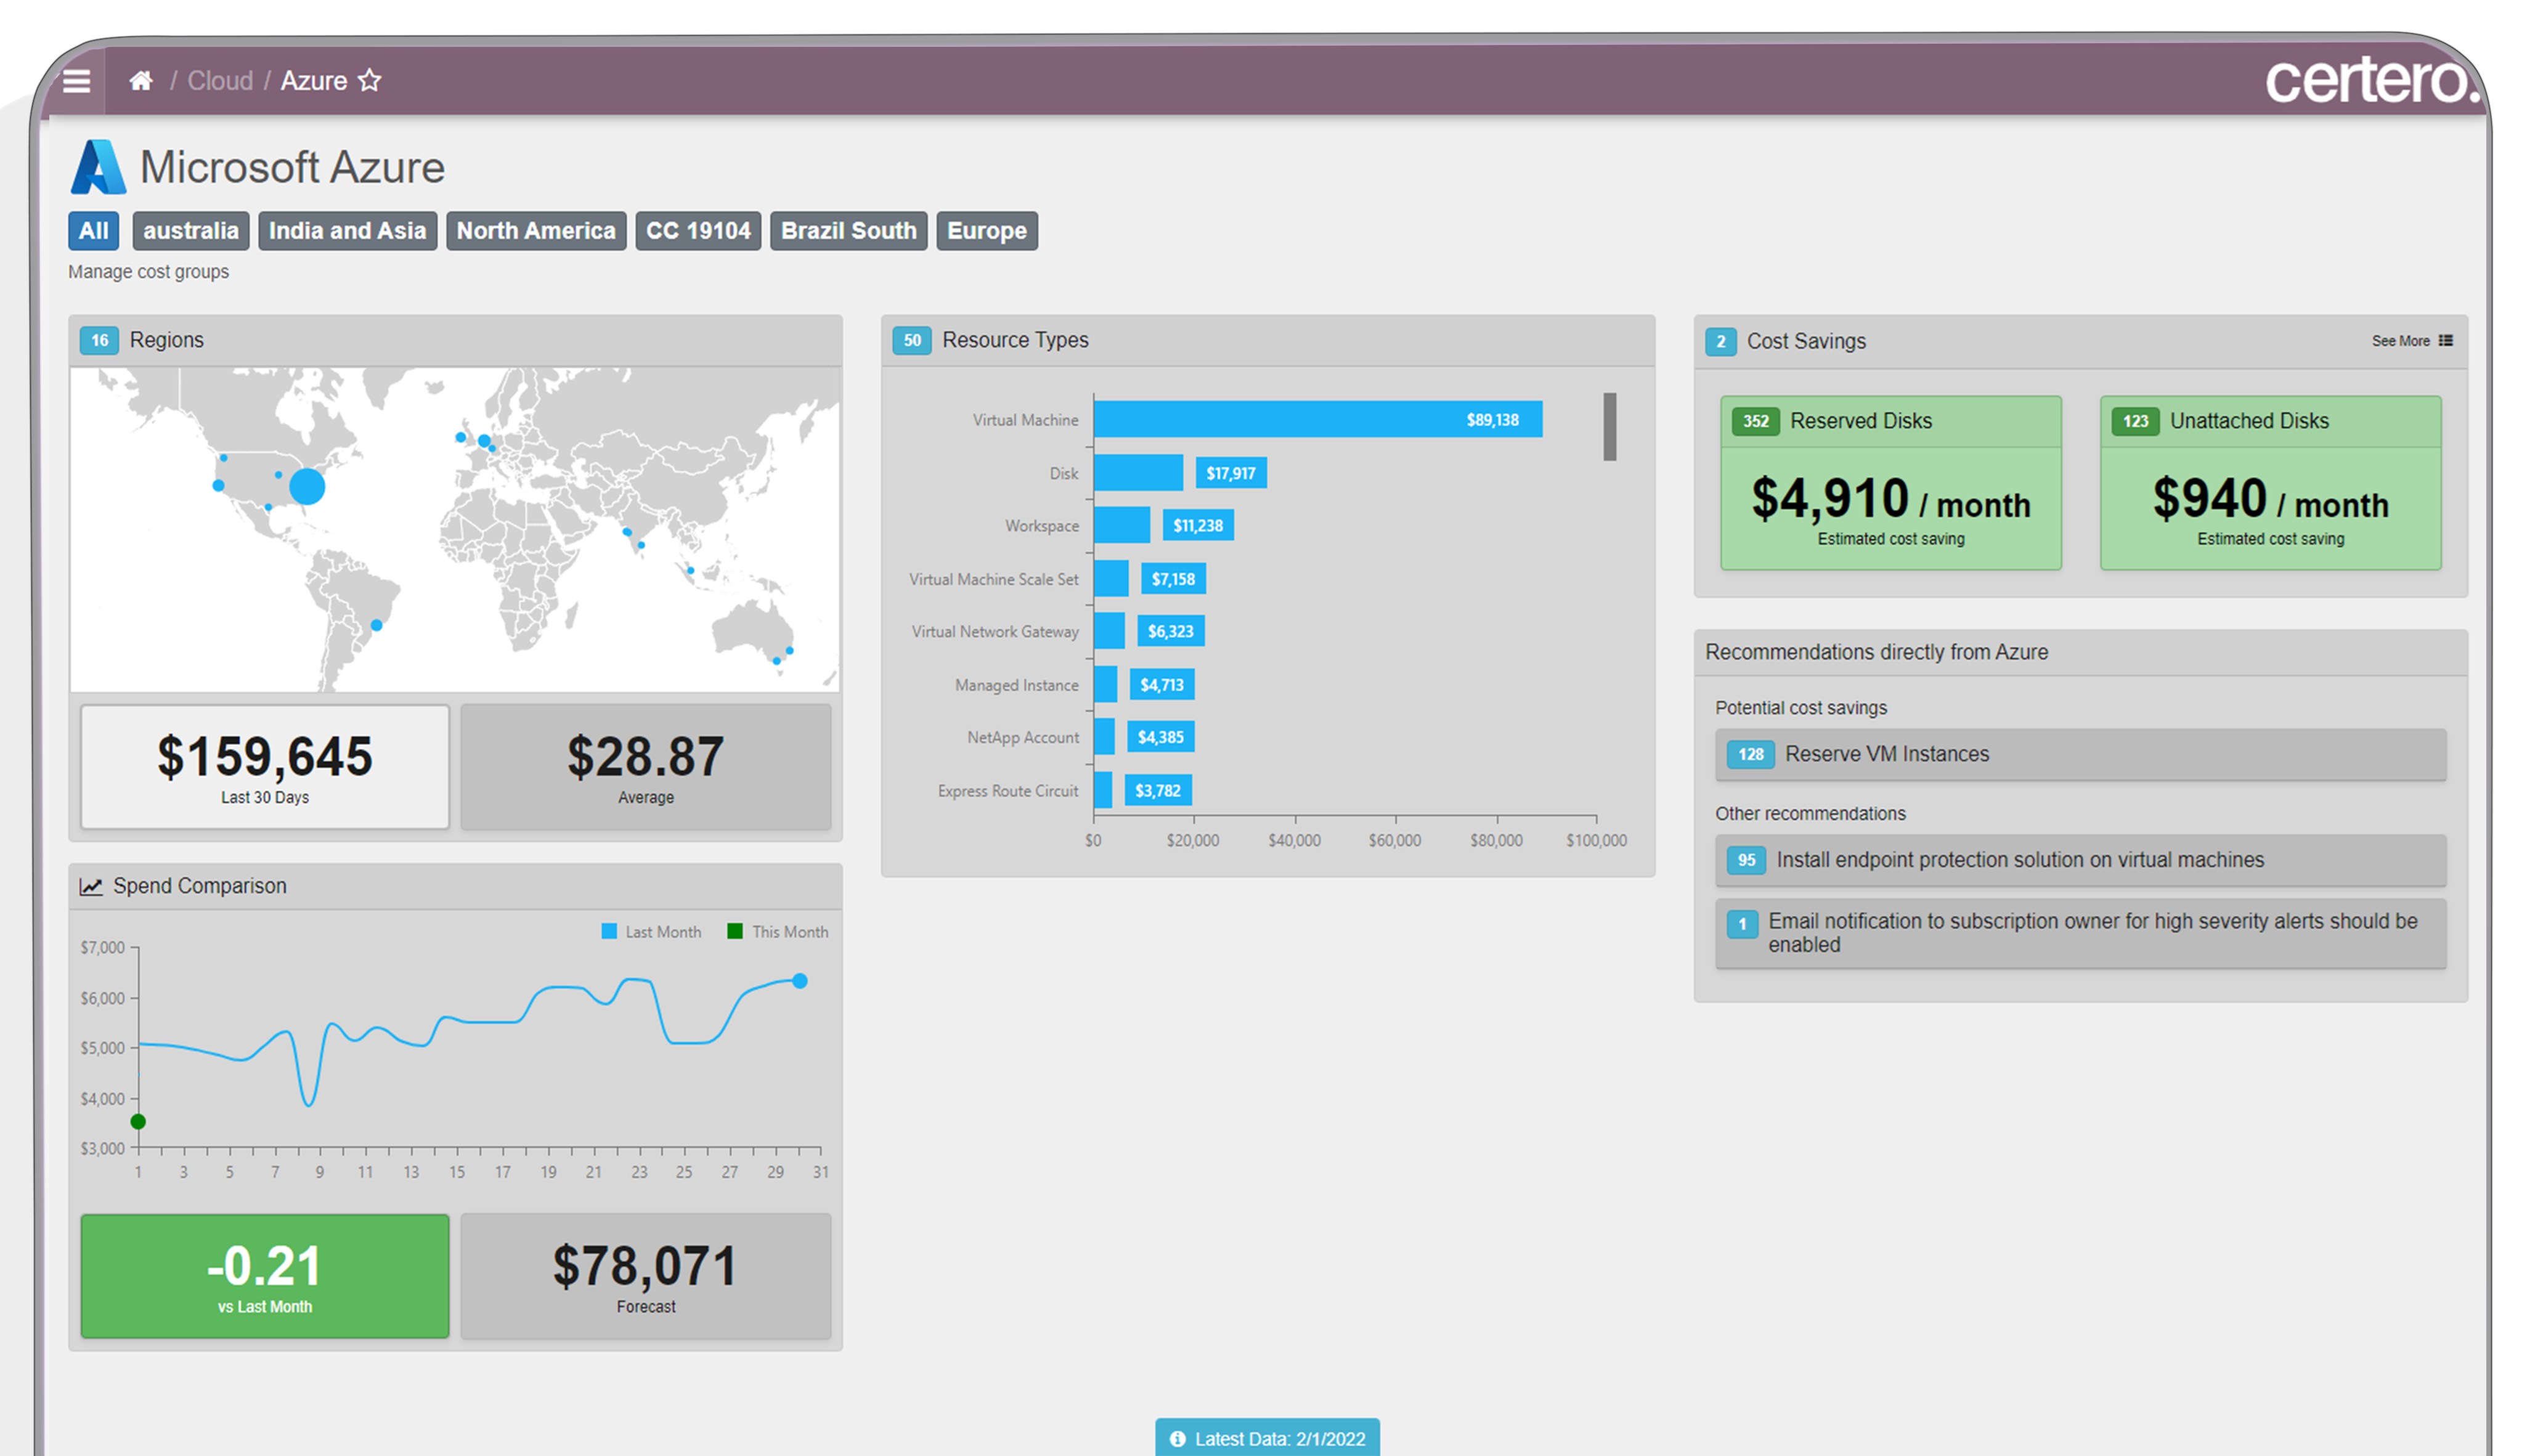This screenshot has height=1456, width=2535.
Task: Open Email notification recommendation
Action: point(2081,933)
